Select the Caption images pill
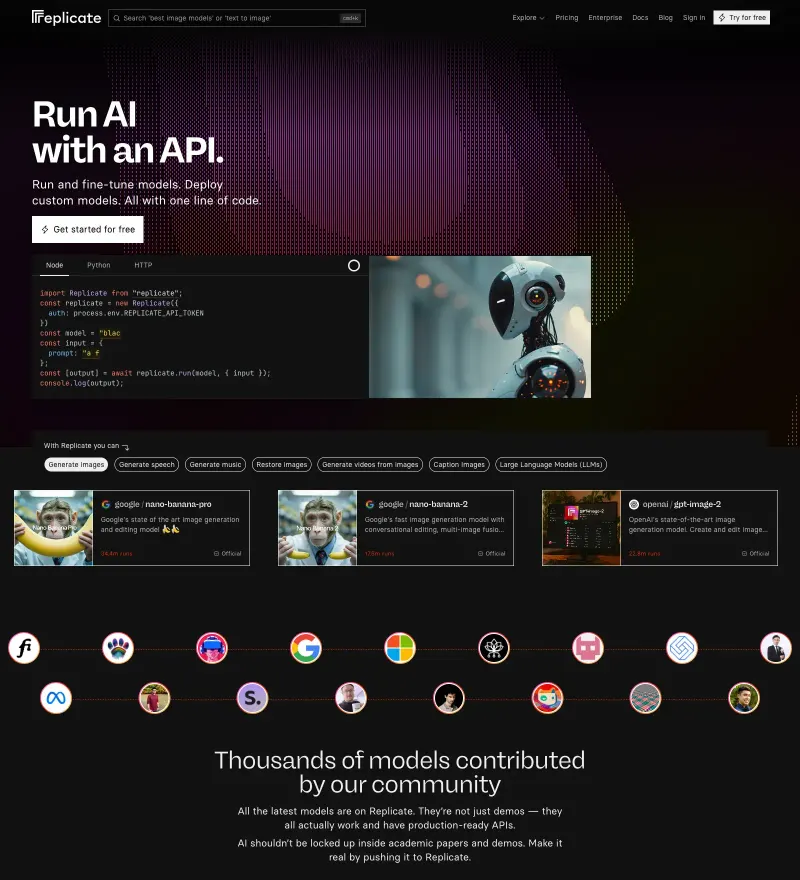 click(459, 465)
